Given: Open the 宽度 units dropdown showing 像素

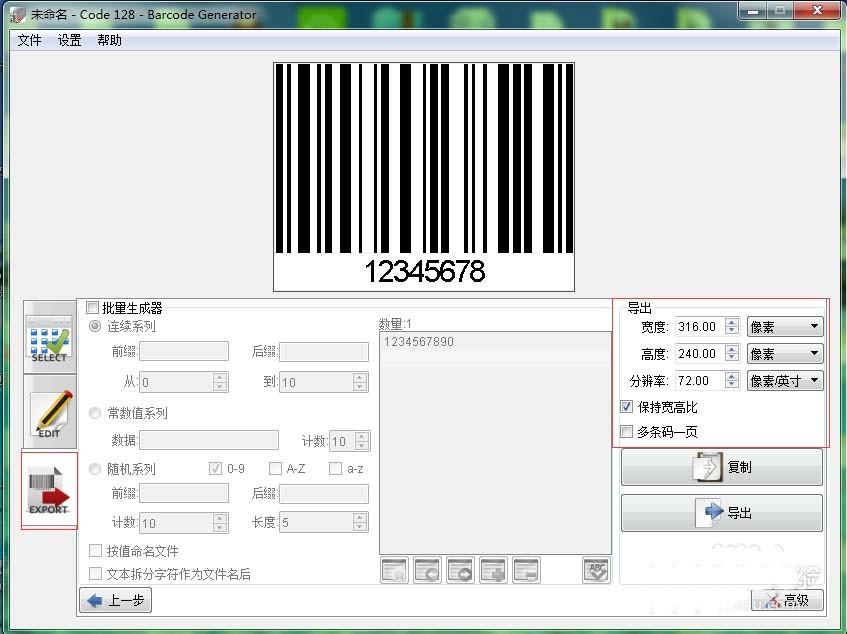Looking at the screenshot, I should tap(785, 325).
